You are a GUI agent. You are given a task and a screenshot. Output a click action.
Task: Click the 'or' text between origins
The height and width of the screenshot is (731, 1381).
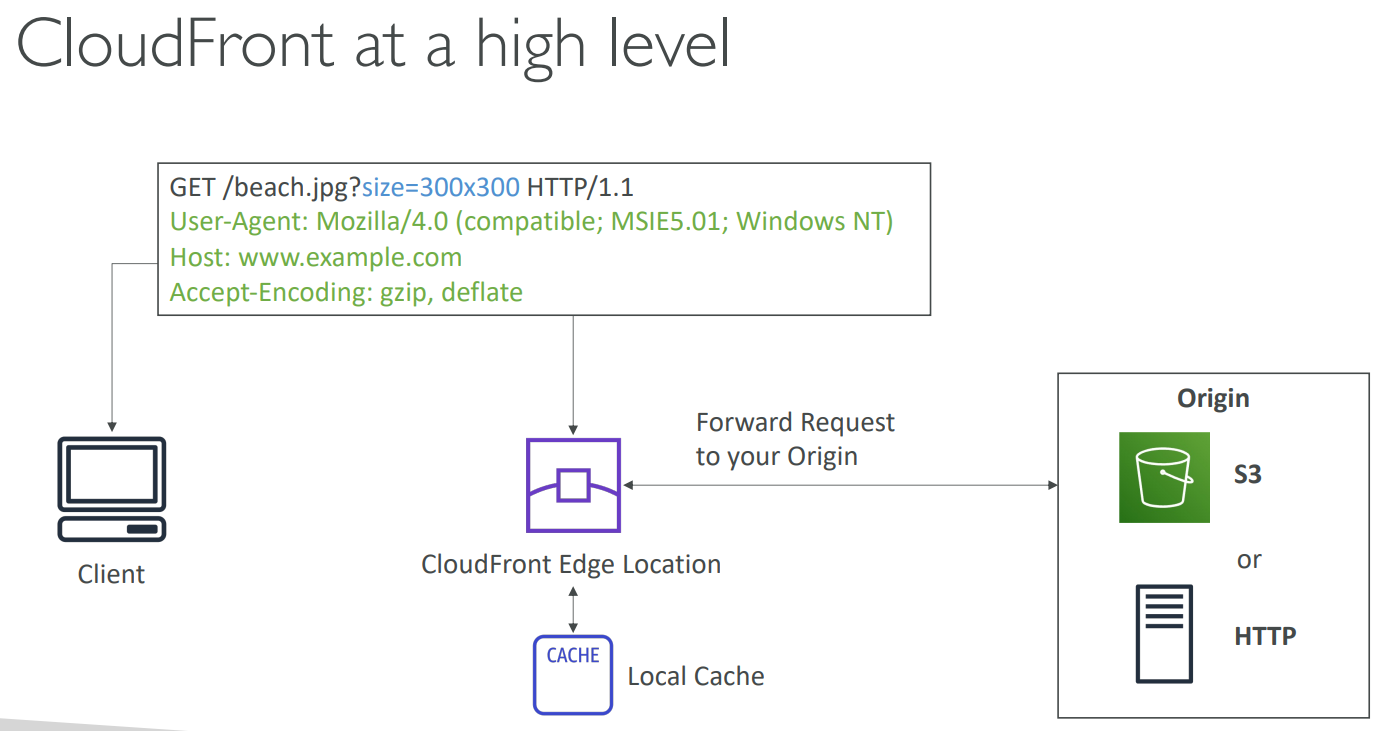point(1249,559)
